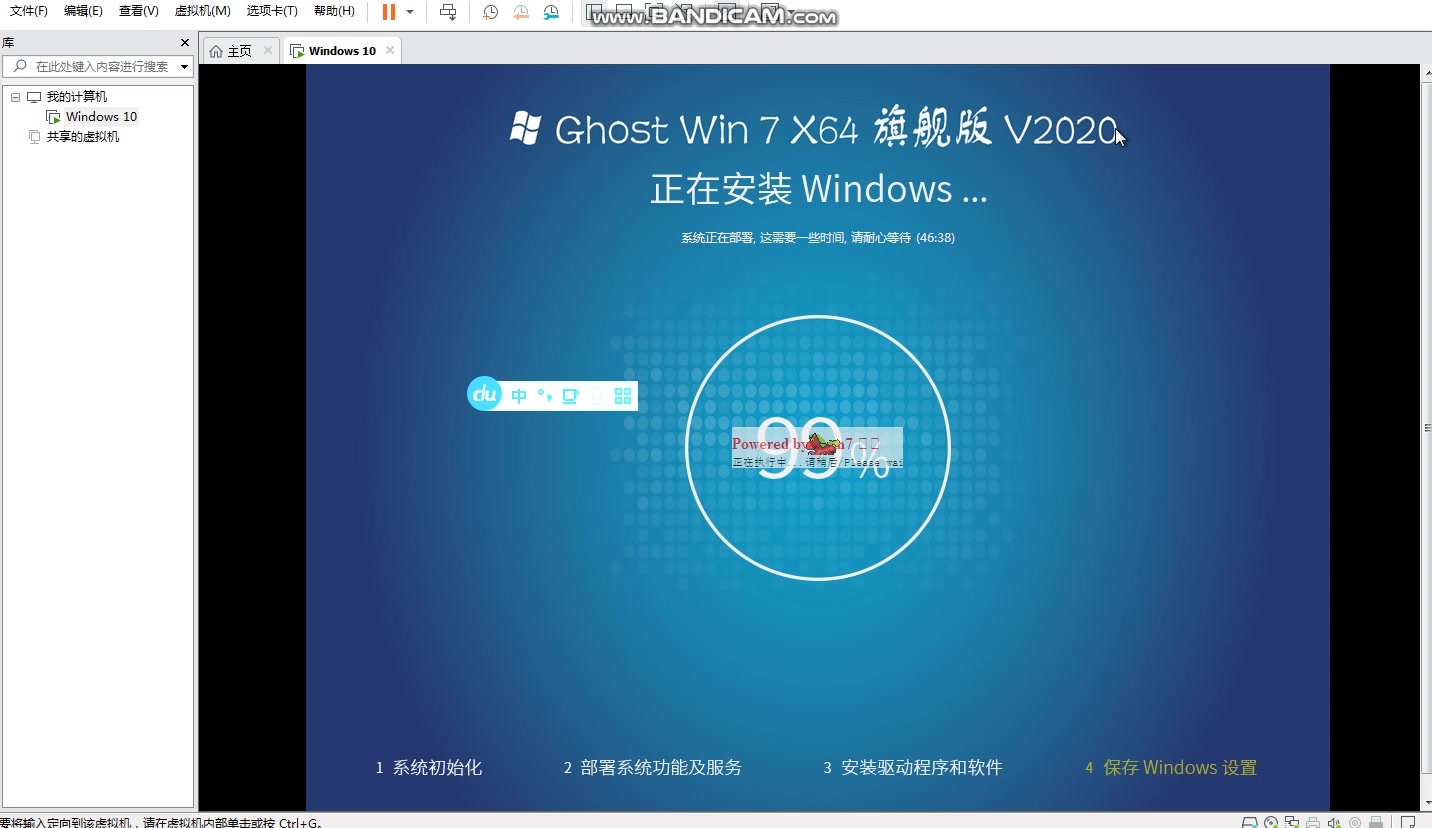Toggle Chinese/English mode on the IME bar

pos(518,396)
